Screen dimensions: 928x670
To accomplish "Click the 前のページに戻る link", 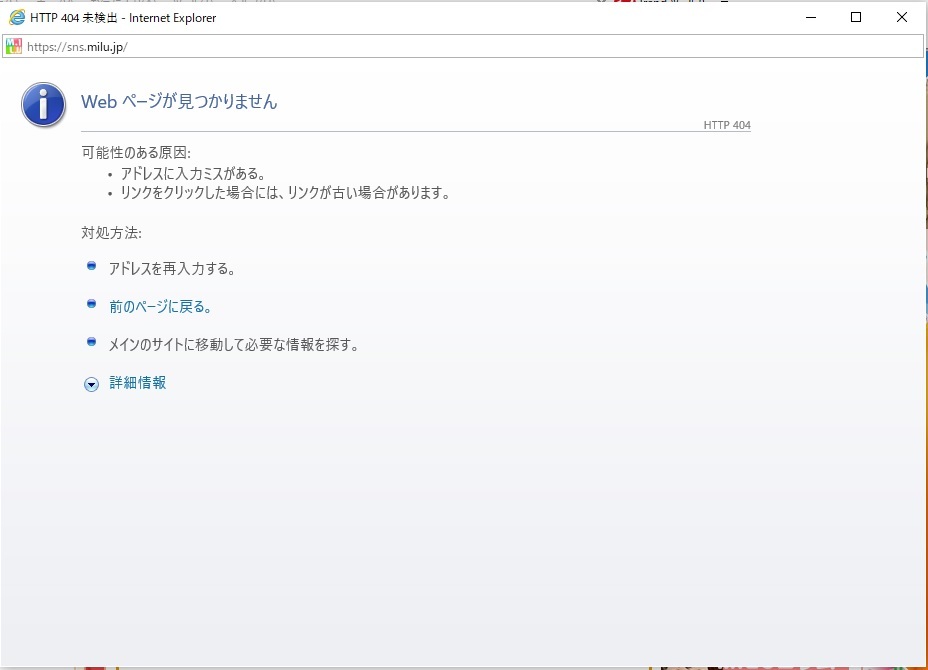I will [x=160, y=307].
